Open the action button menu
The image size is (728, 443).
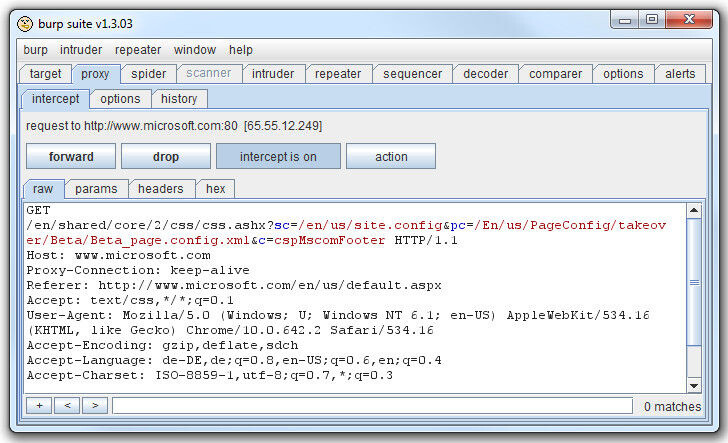[x=391, y=156]
